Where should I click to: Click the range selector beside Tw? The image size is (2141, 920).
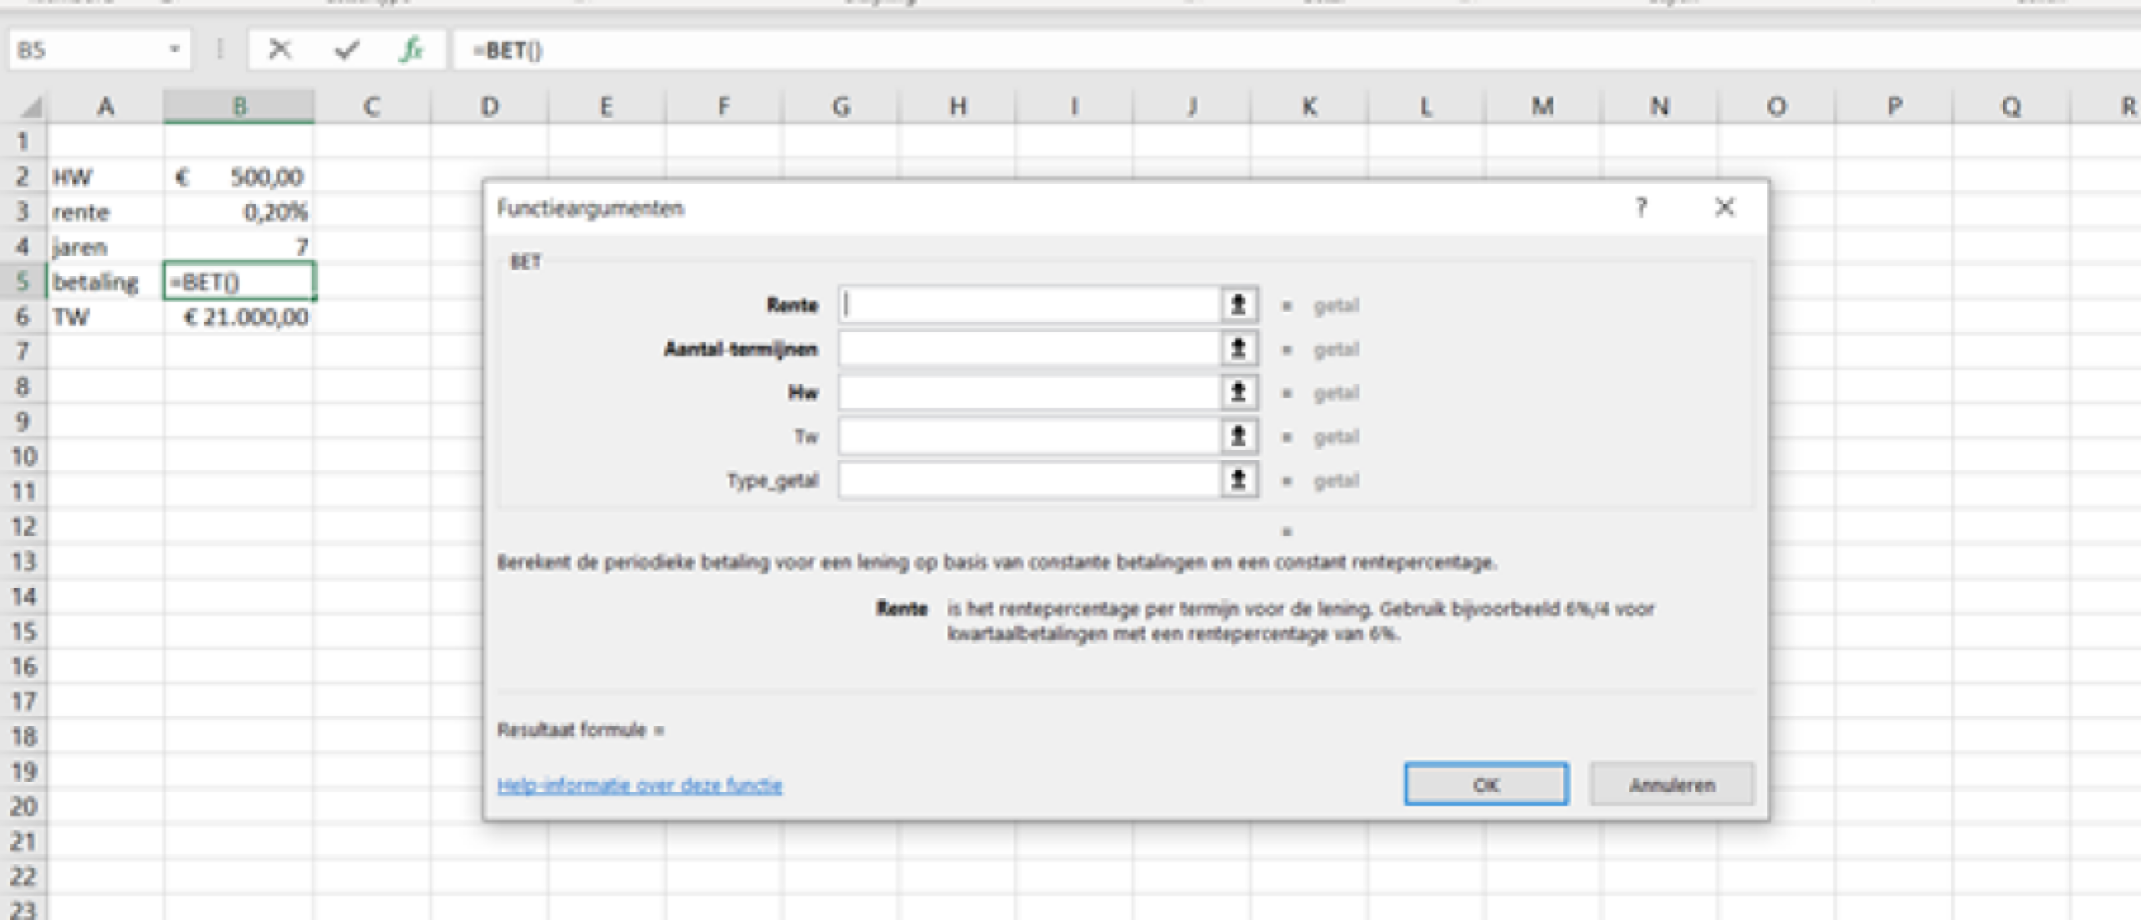click(x=1238, y=436)
